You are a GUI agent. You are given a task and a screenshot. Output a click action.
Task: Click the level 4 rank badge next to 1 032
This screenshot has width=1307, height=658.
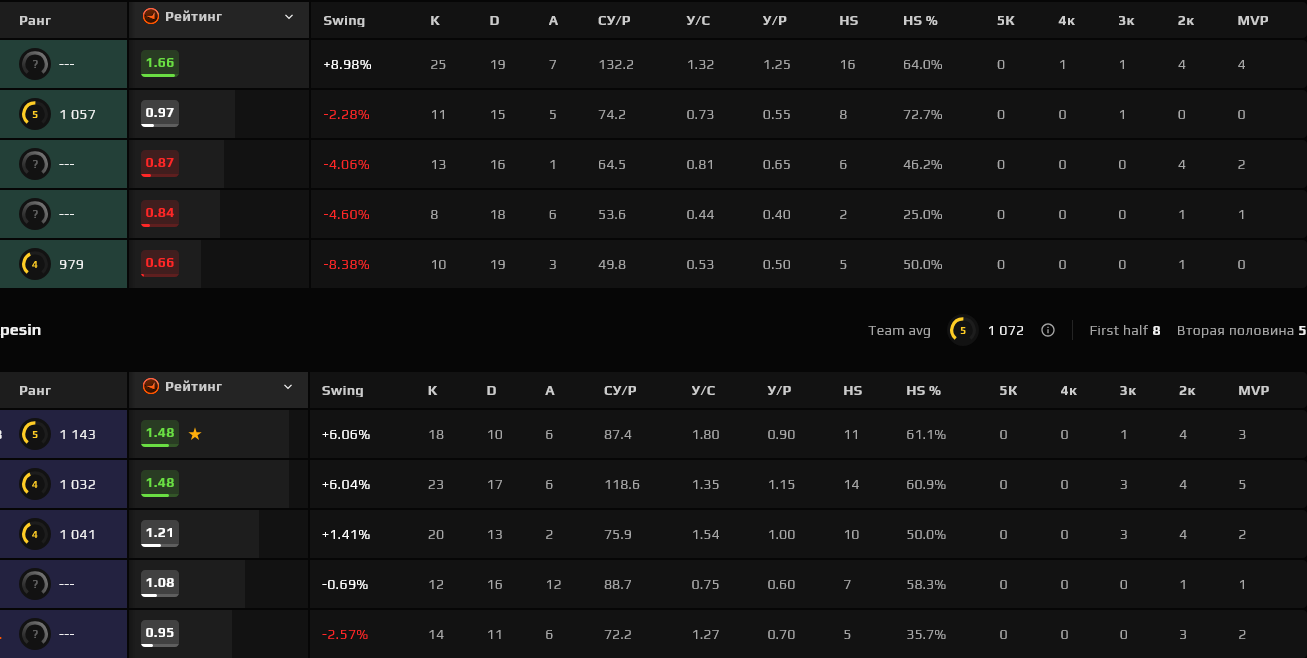tap(35, 484)
